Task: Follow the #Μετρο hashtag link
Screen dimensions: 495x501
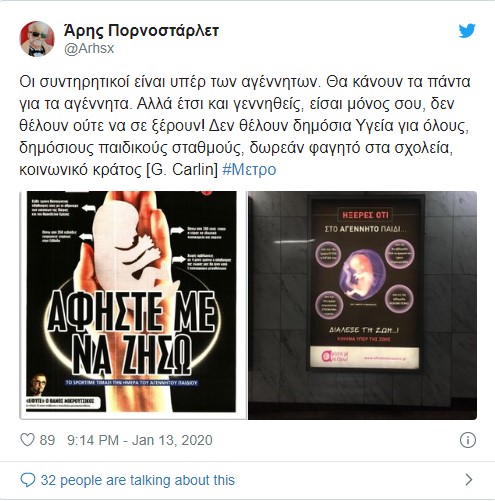Action: coord(249,169)
